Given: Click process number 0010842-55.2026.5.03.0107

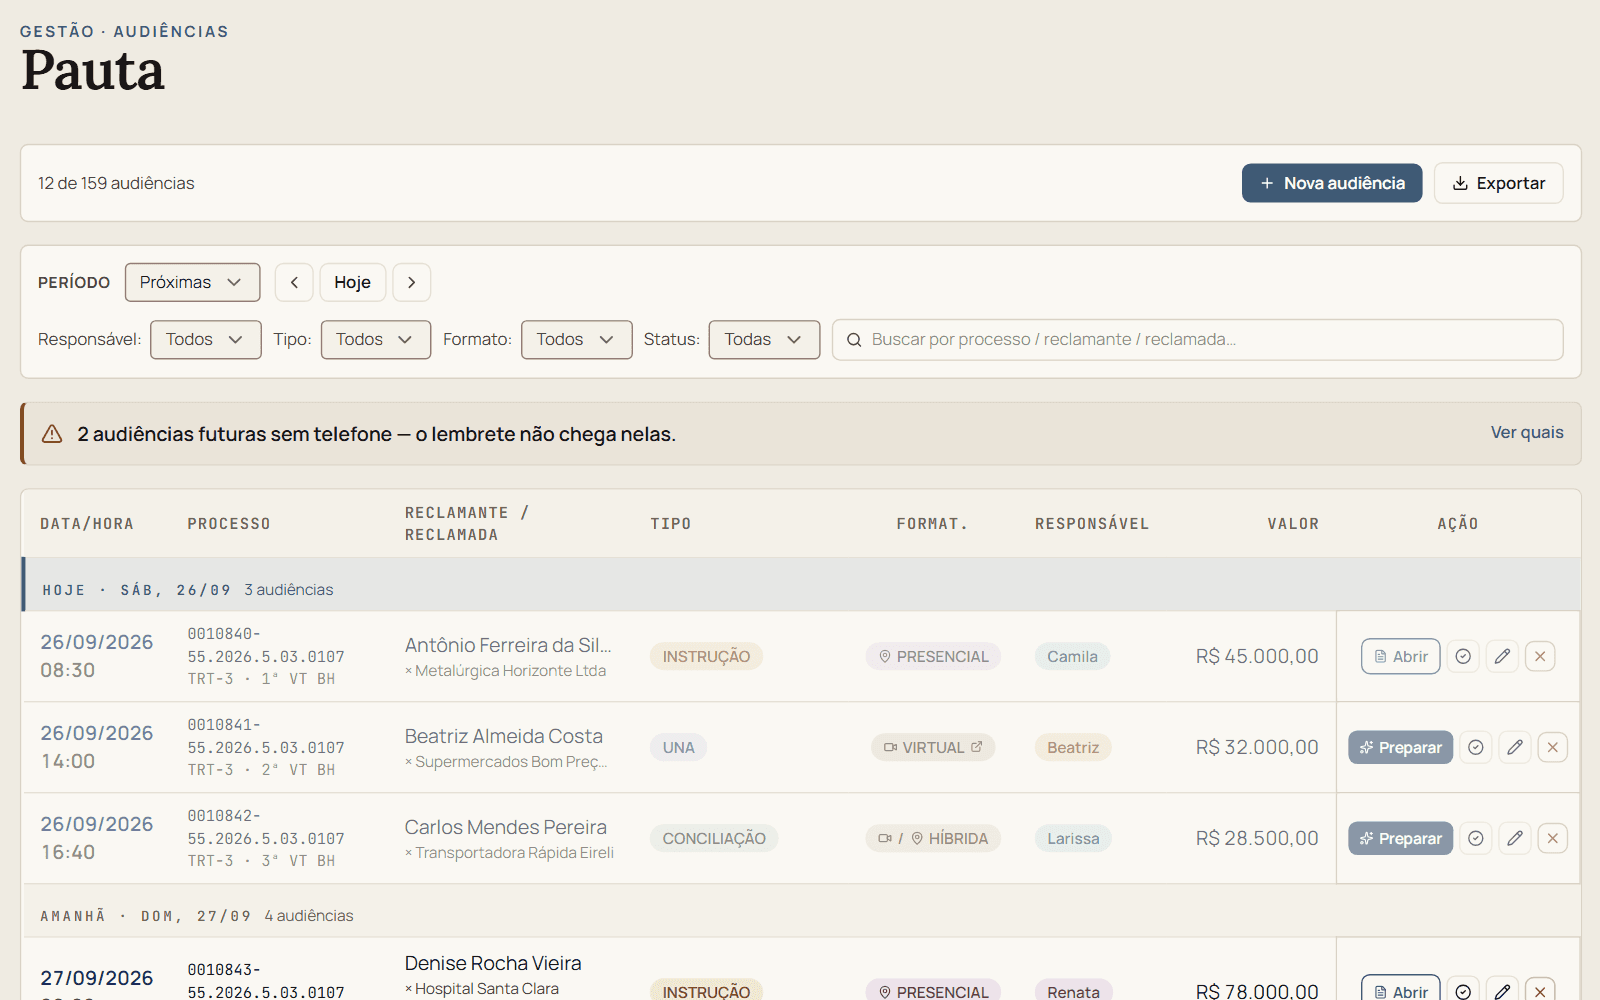Looking at the screenshot, I should (266, 827).
